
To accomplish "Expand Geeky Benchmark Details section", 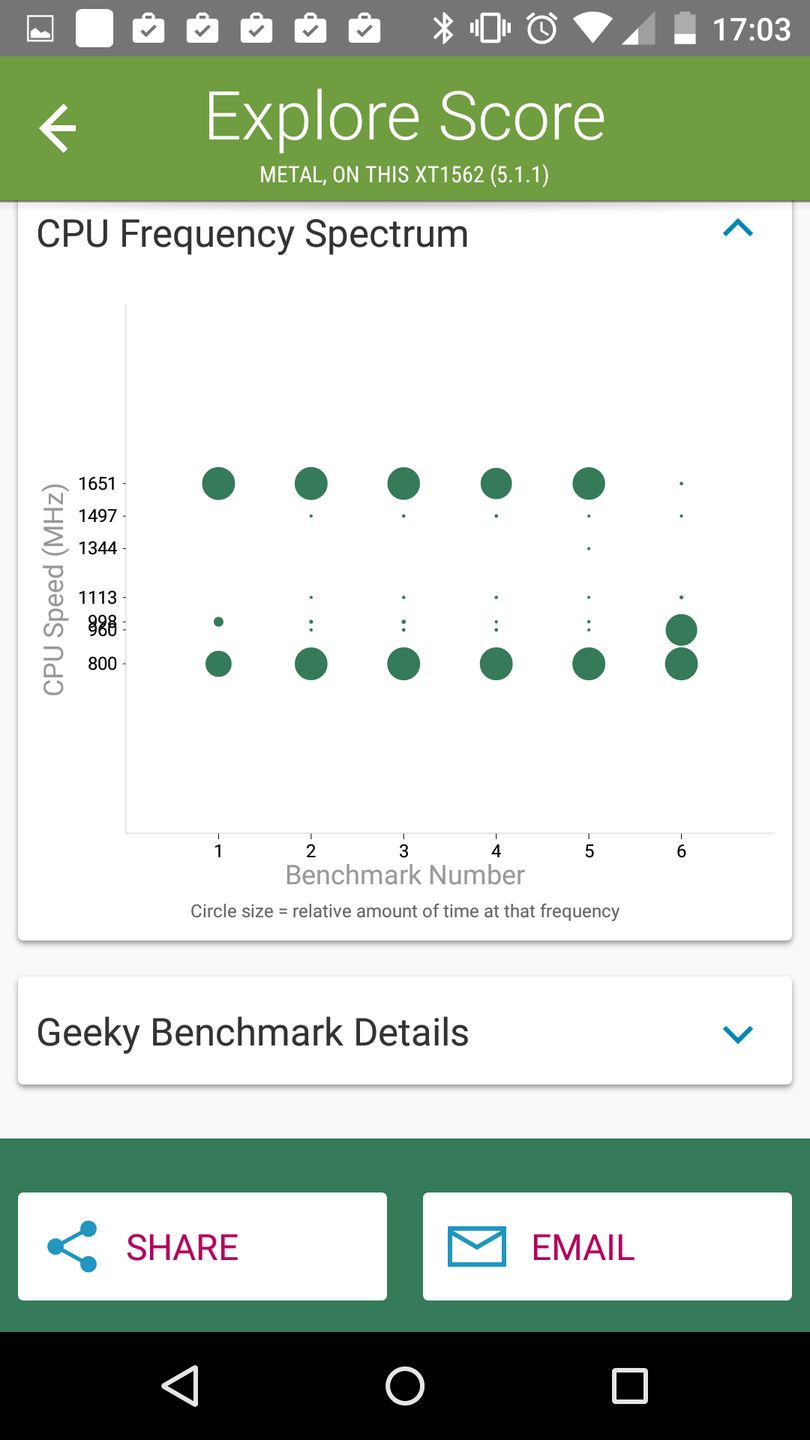I will coord(737,1034).
